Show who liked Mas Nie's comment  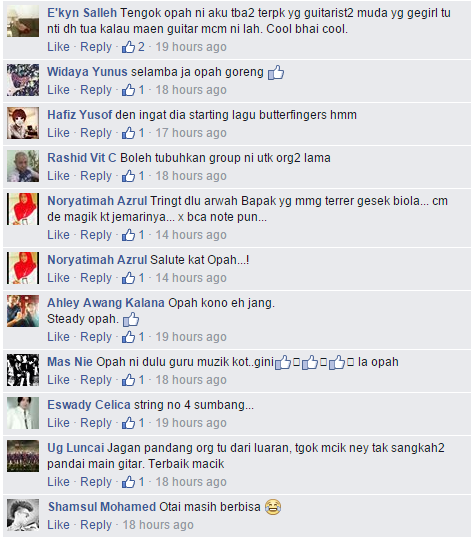tap(133, 380)
